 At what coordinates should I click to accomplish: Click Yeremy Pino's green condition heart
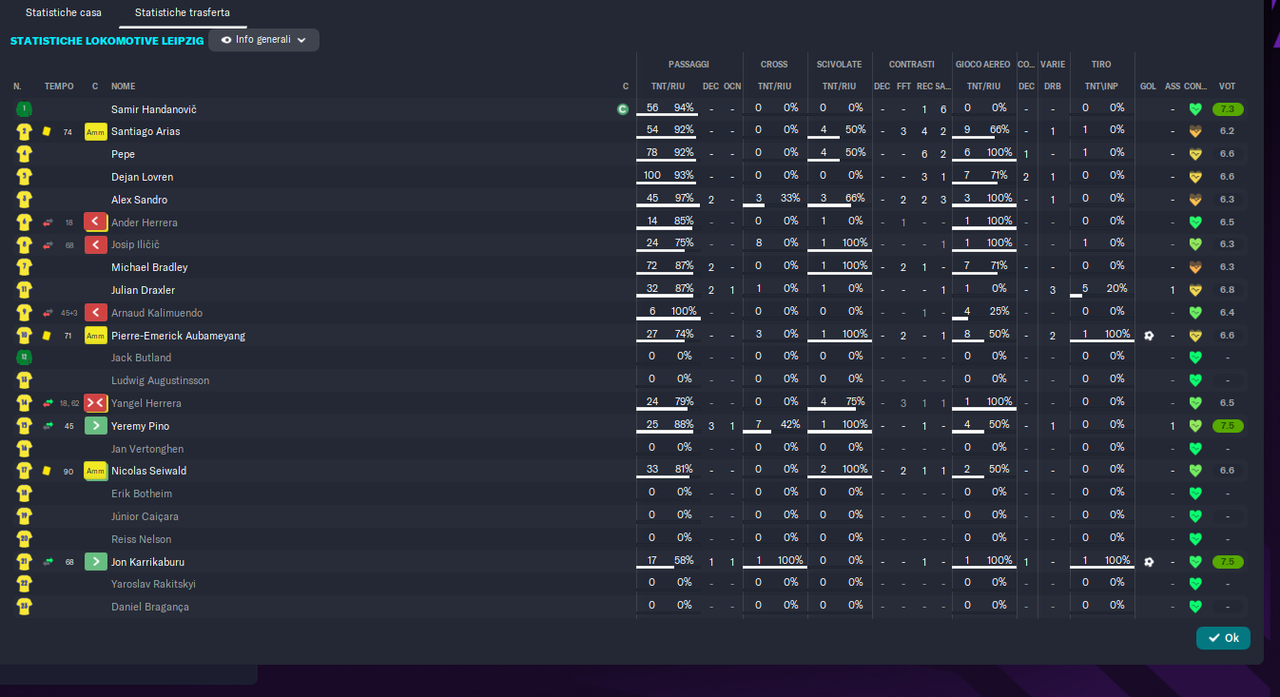1195,426
